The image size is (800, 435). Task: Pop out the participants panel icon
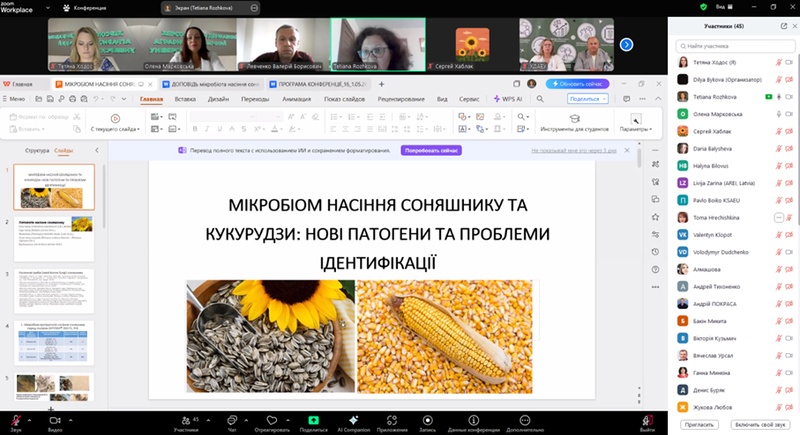[x=784, y=26]
